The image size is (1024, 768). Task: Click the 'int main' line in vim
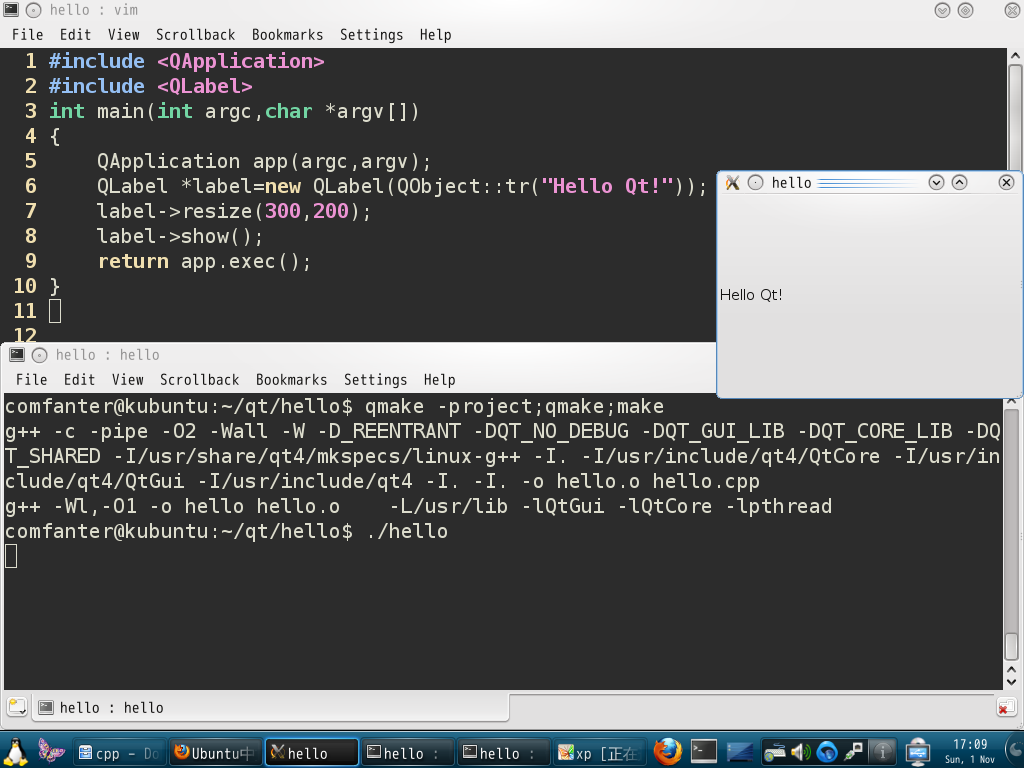click(234, 110)
